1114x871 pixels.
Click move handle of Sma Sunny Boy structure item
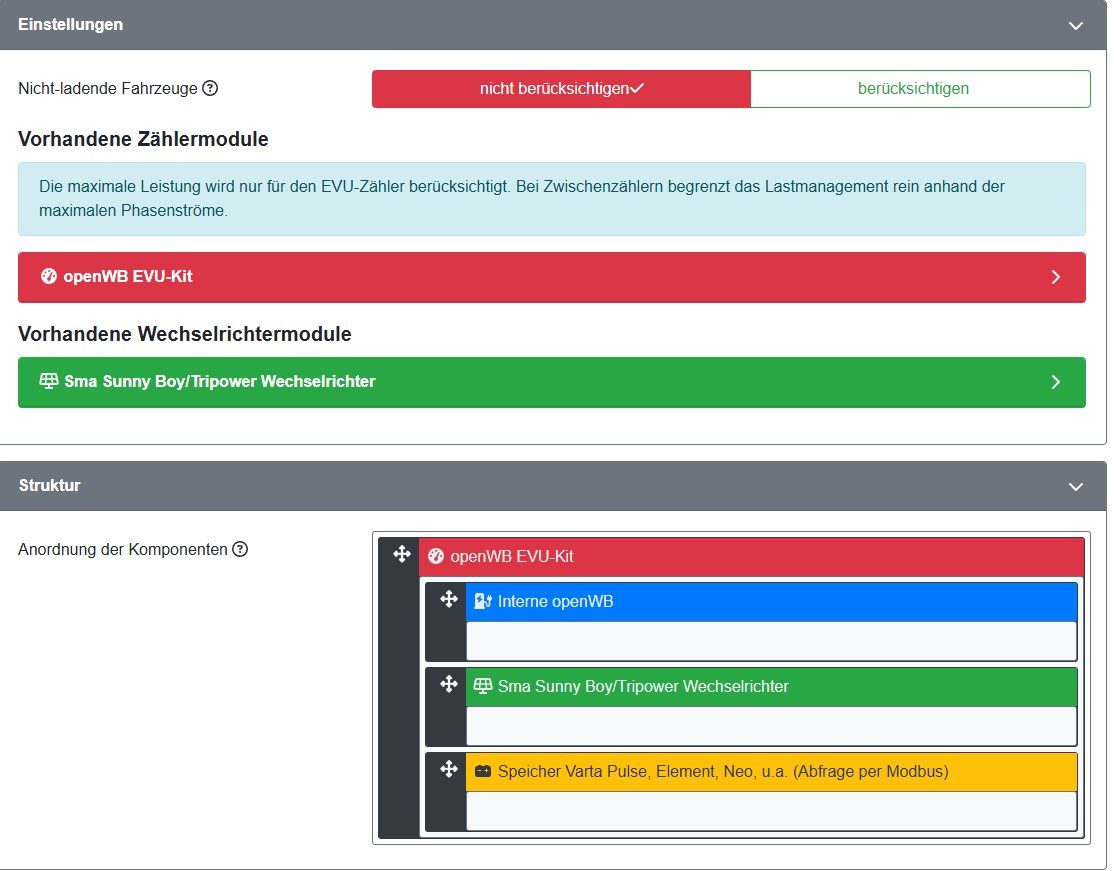click(x=449, y=685)
